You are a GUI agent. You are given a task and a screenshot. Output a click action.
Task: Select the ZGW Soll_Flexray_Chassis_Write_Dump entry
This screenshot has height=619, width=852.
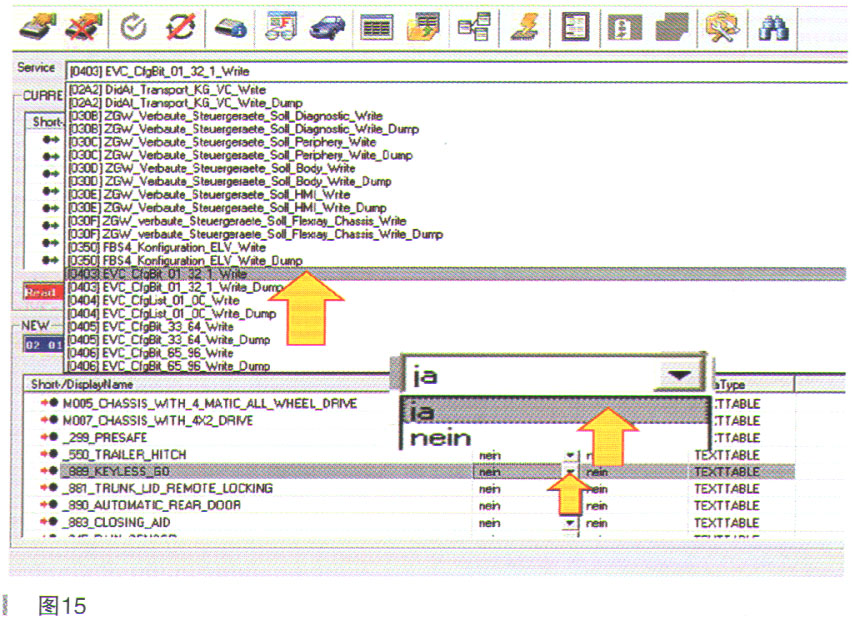(x=255, y=234)
